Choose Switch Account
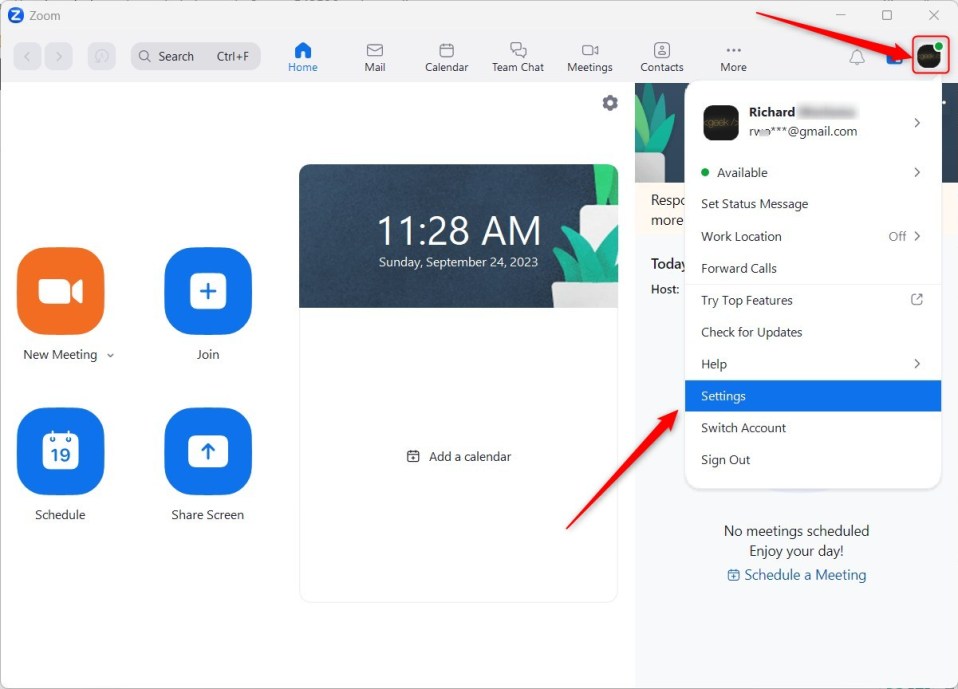958x689 pixels. click(x=813, y=428)
